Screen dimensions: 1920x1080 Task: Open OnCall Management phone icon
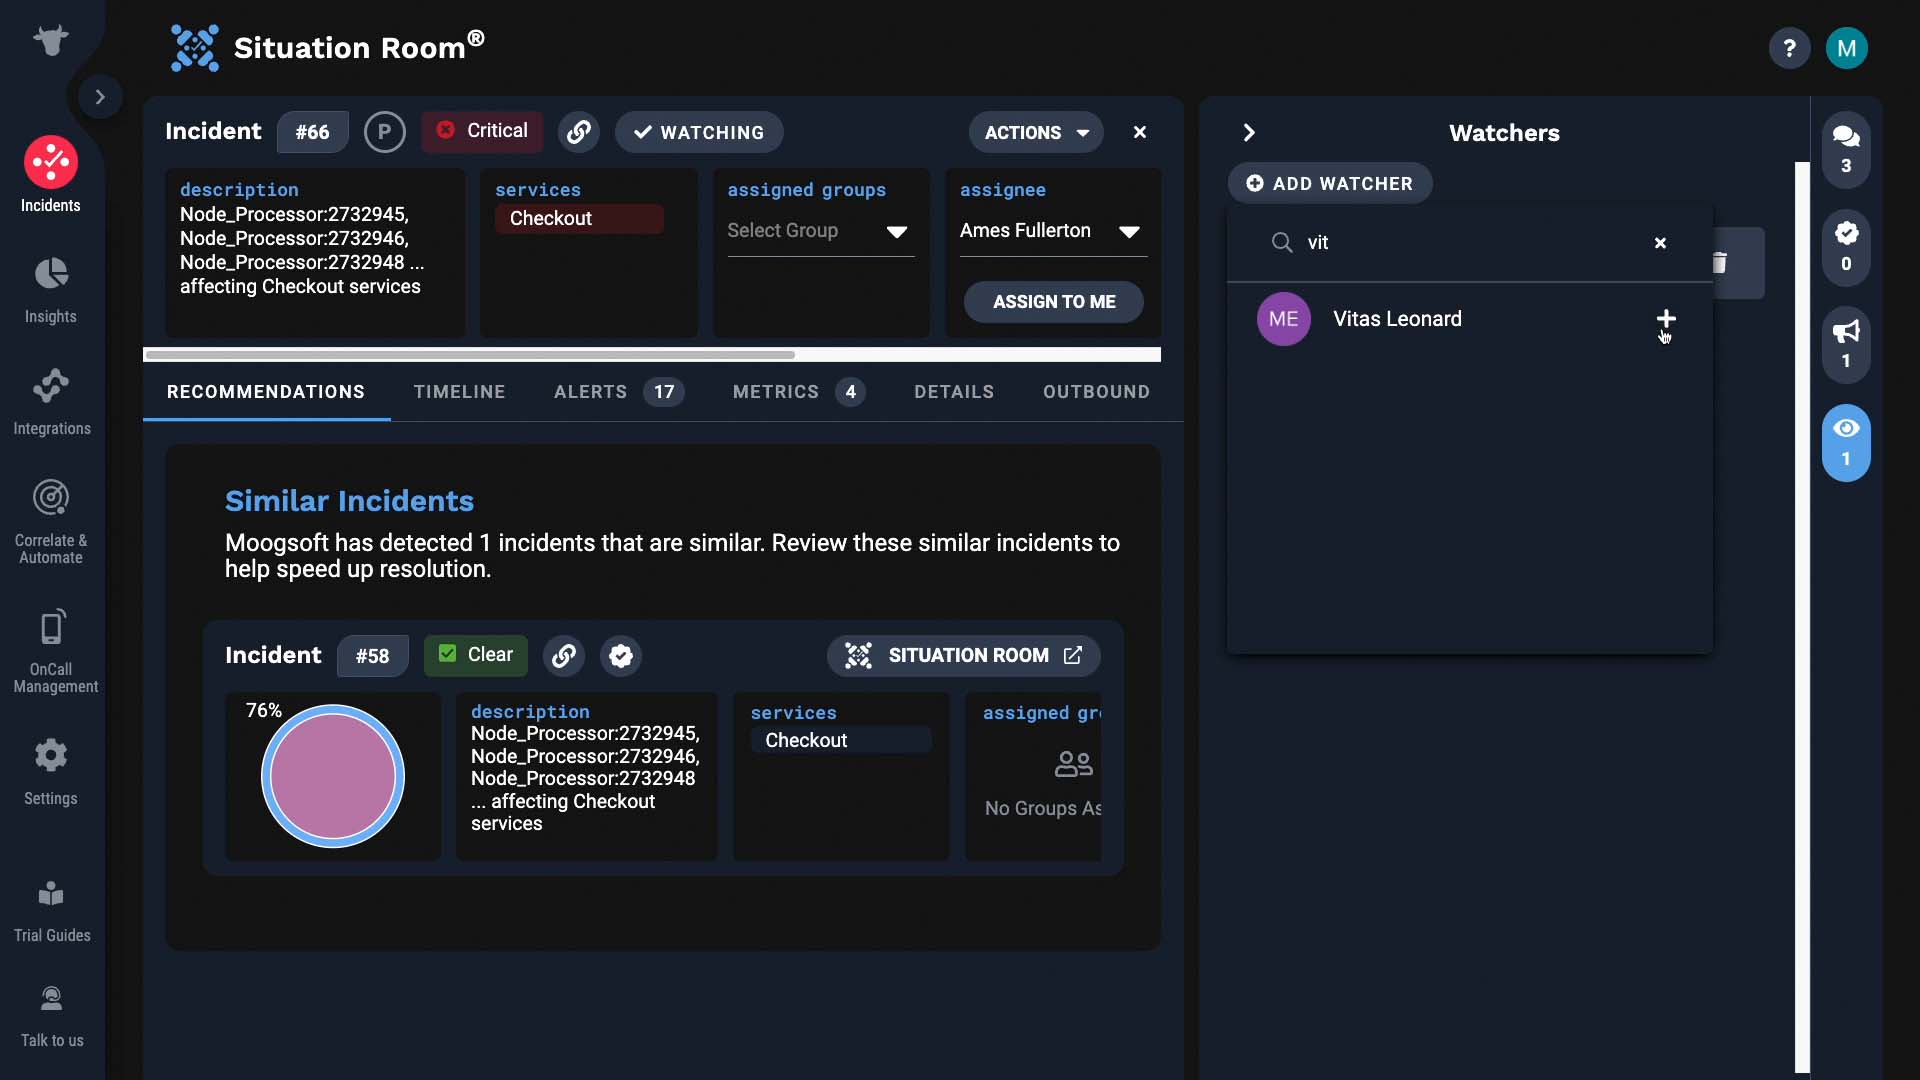tap(51, 627)
